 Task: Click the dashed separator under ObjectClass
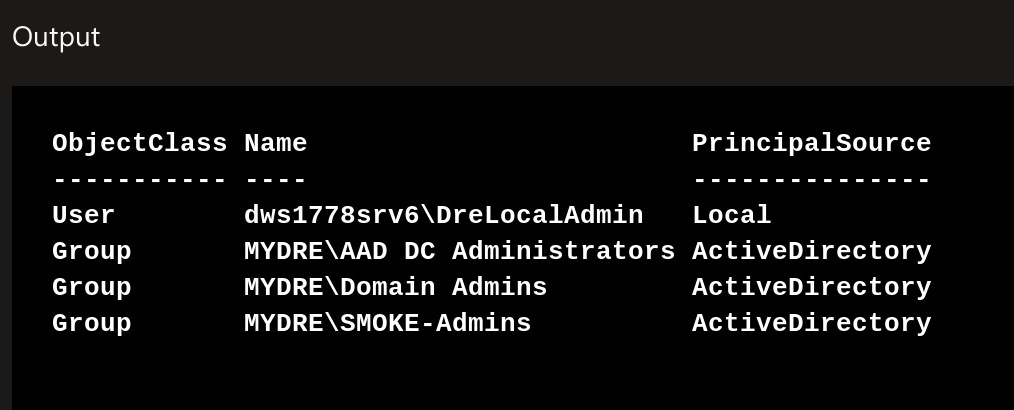click(x=140, y=179)
